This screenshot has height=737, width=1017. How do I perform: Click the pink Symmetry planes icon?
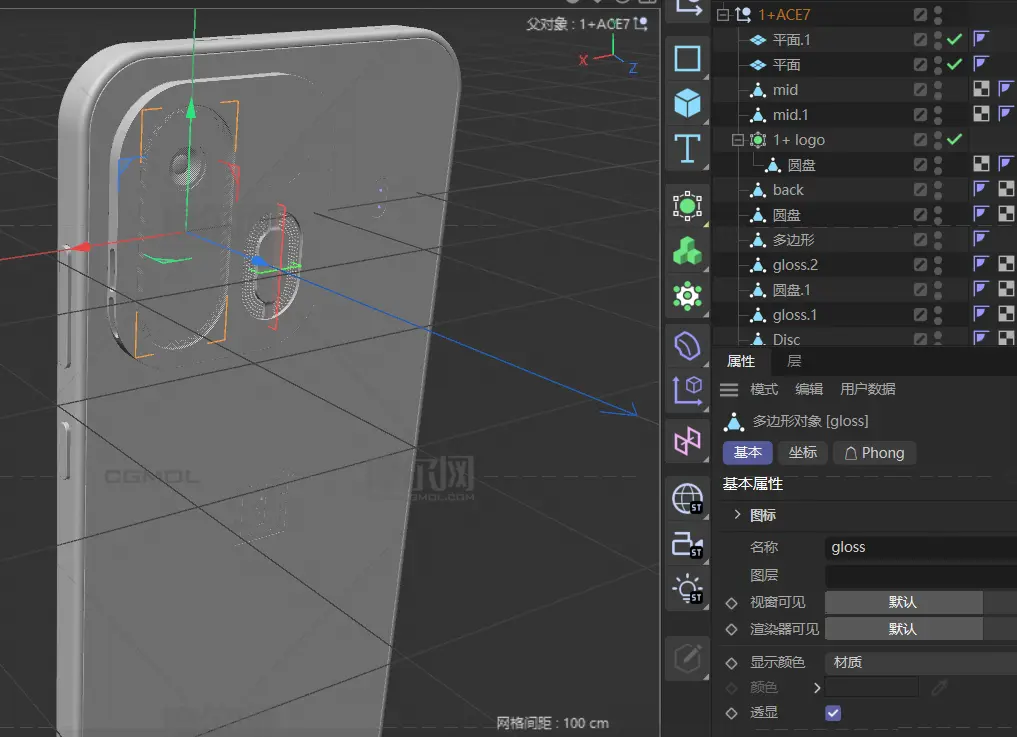(x=688, y=441)
